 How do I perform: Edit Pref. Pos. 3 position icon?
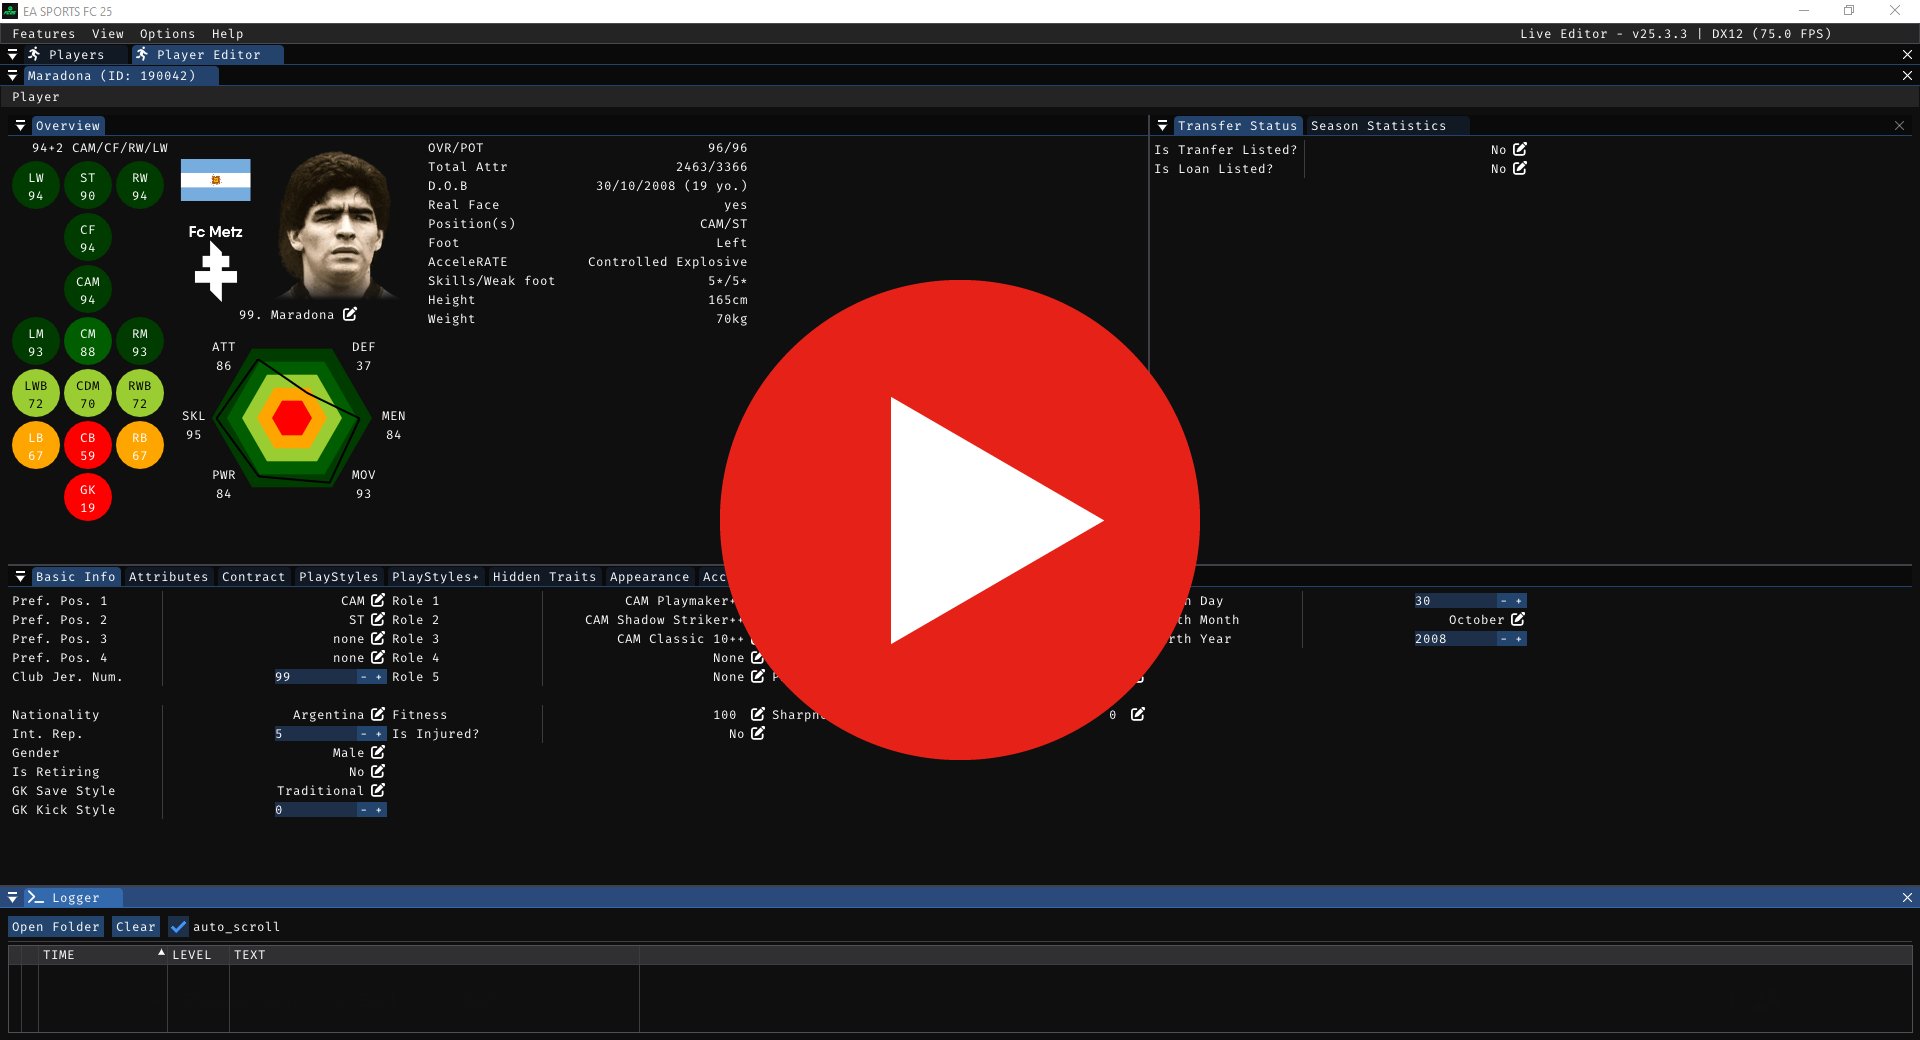click(x=378, y=638)
